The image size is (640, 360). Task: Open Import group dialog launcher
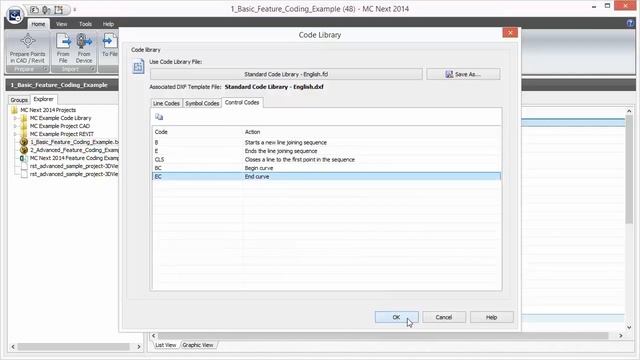pos(92,69)
